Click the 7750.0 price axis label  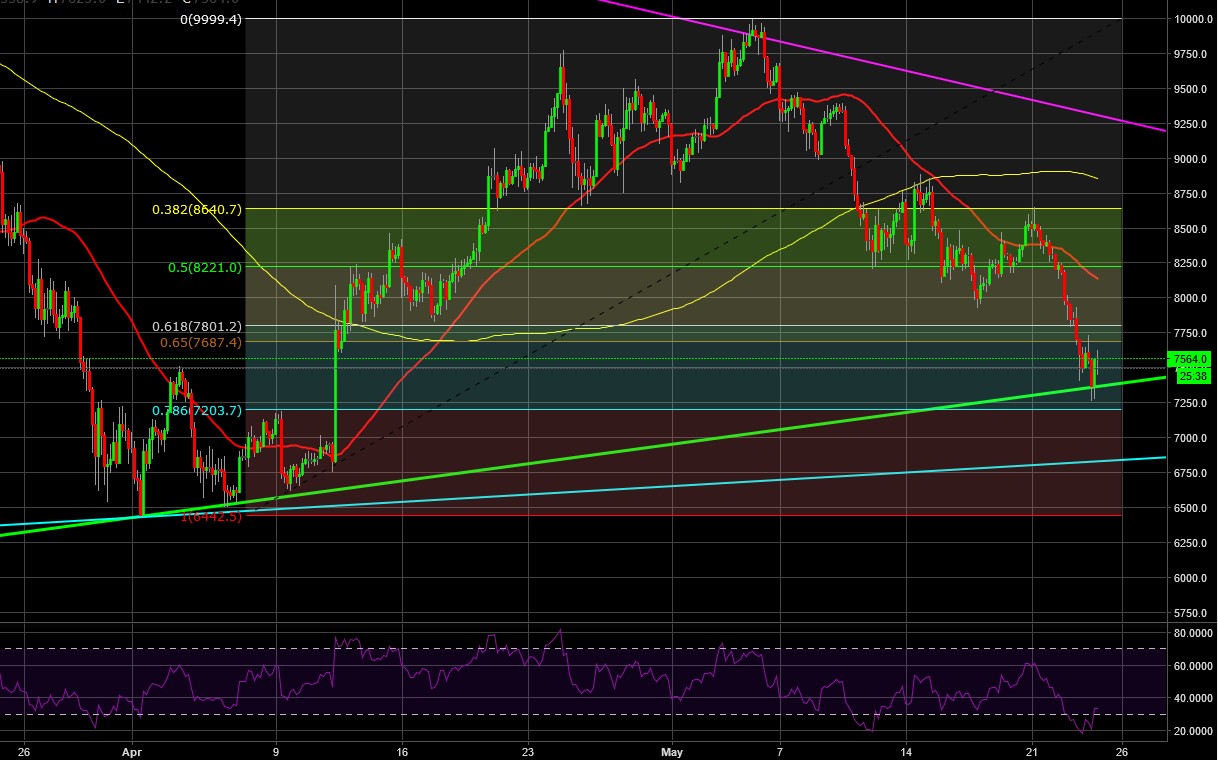1189,334
